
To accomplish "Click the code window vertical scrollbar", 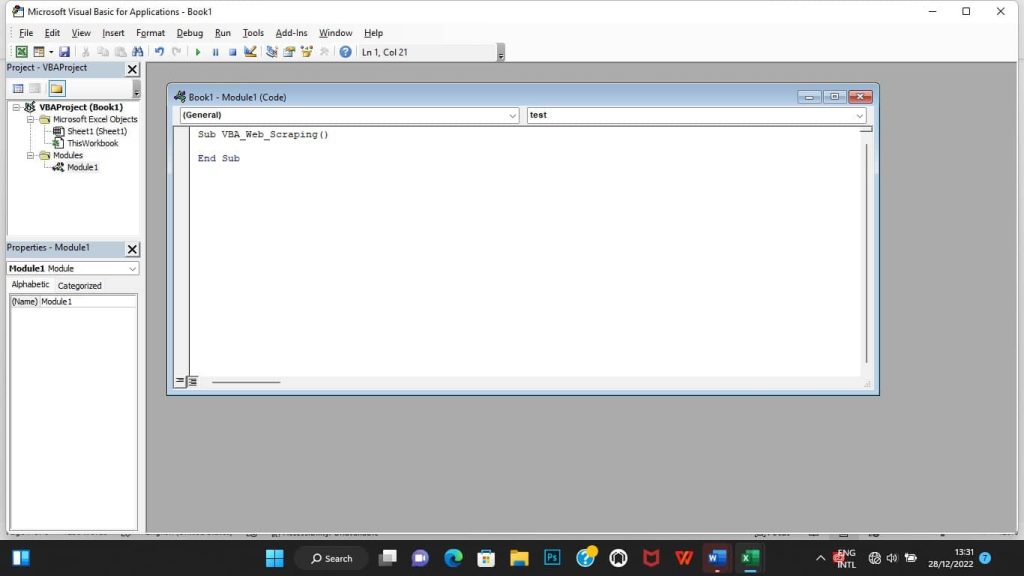I will pos(867,253).
